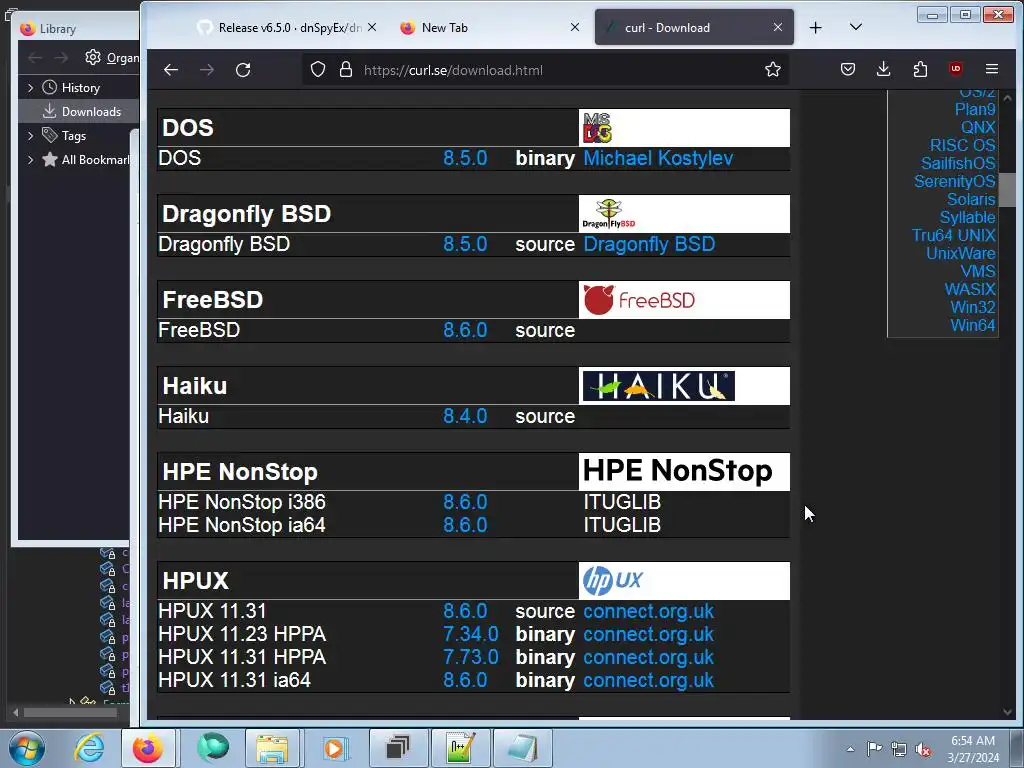
Task: Open the Michael Kostylev link
Action: pyautogui.click(x=658, y=158)
